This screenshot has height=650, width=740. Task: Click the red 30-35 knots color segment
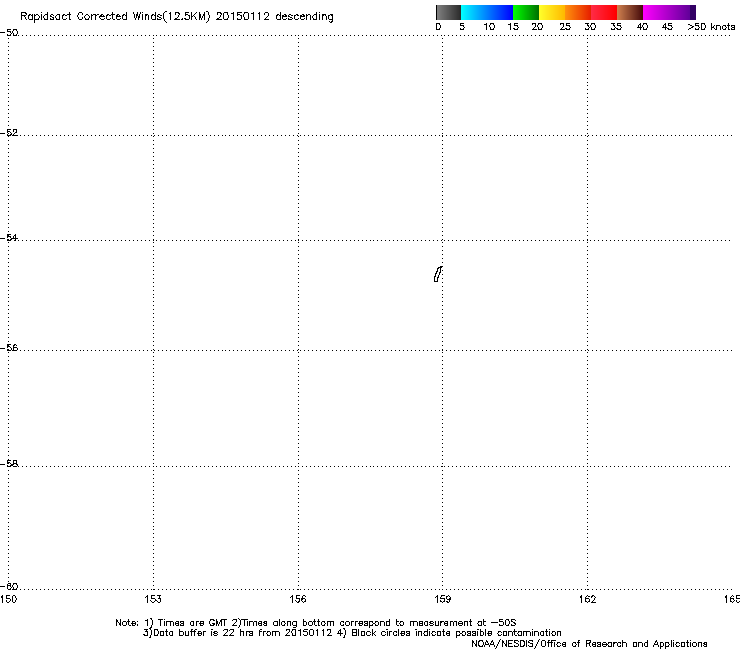click(604, 12)
